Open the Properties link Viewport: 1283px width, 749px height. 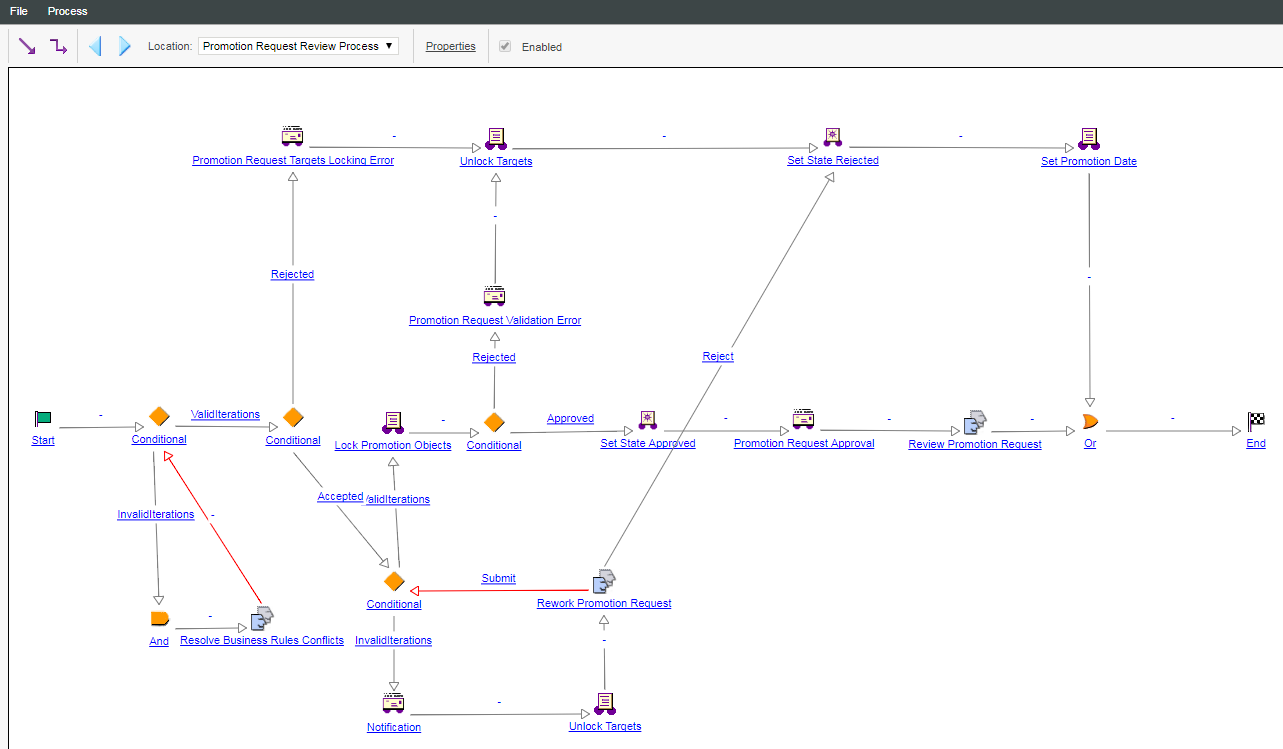[x=451, y=46]
